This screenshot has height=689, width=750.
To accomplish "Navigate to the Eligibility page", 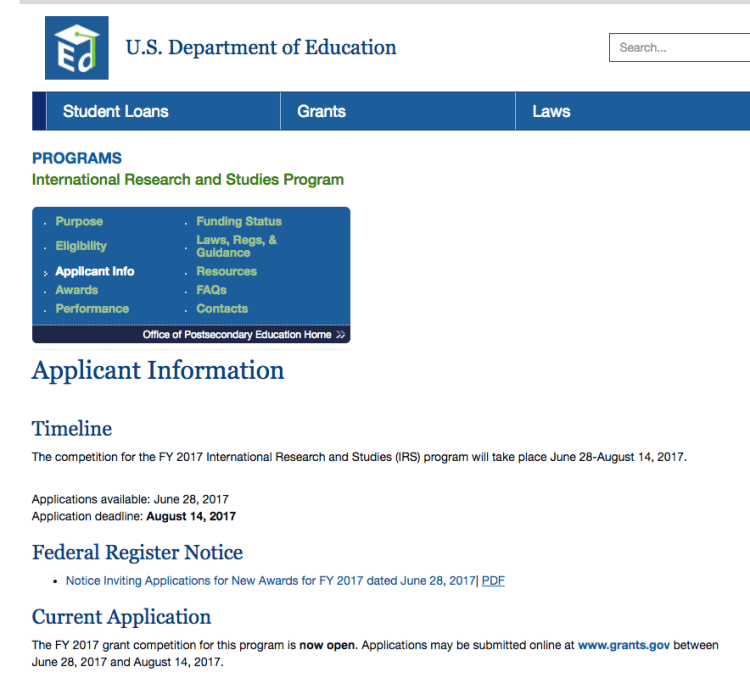I will 81,246.
